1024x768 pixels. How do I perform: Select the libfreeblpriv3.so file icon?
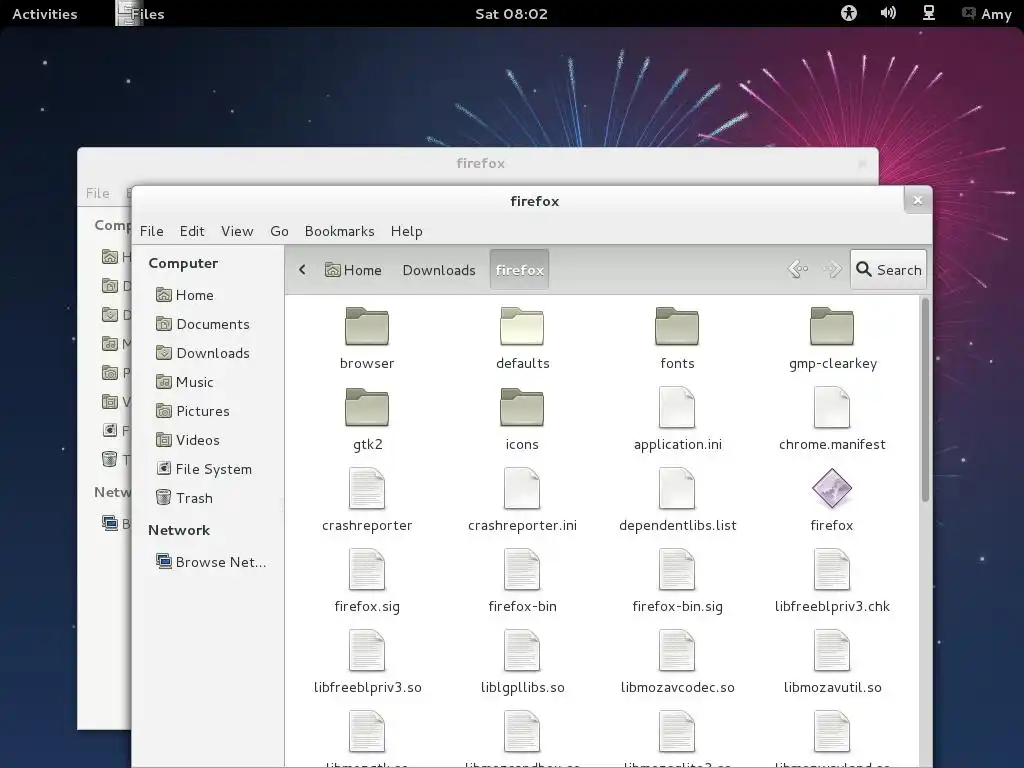(366, 650)
